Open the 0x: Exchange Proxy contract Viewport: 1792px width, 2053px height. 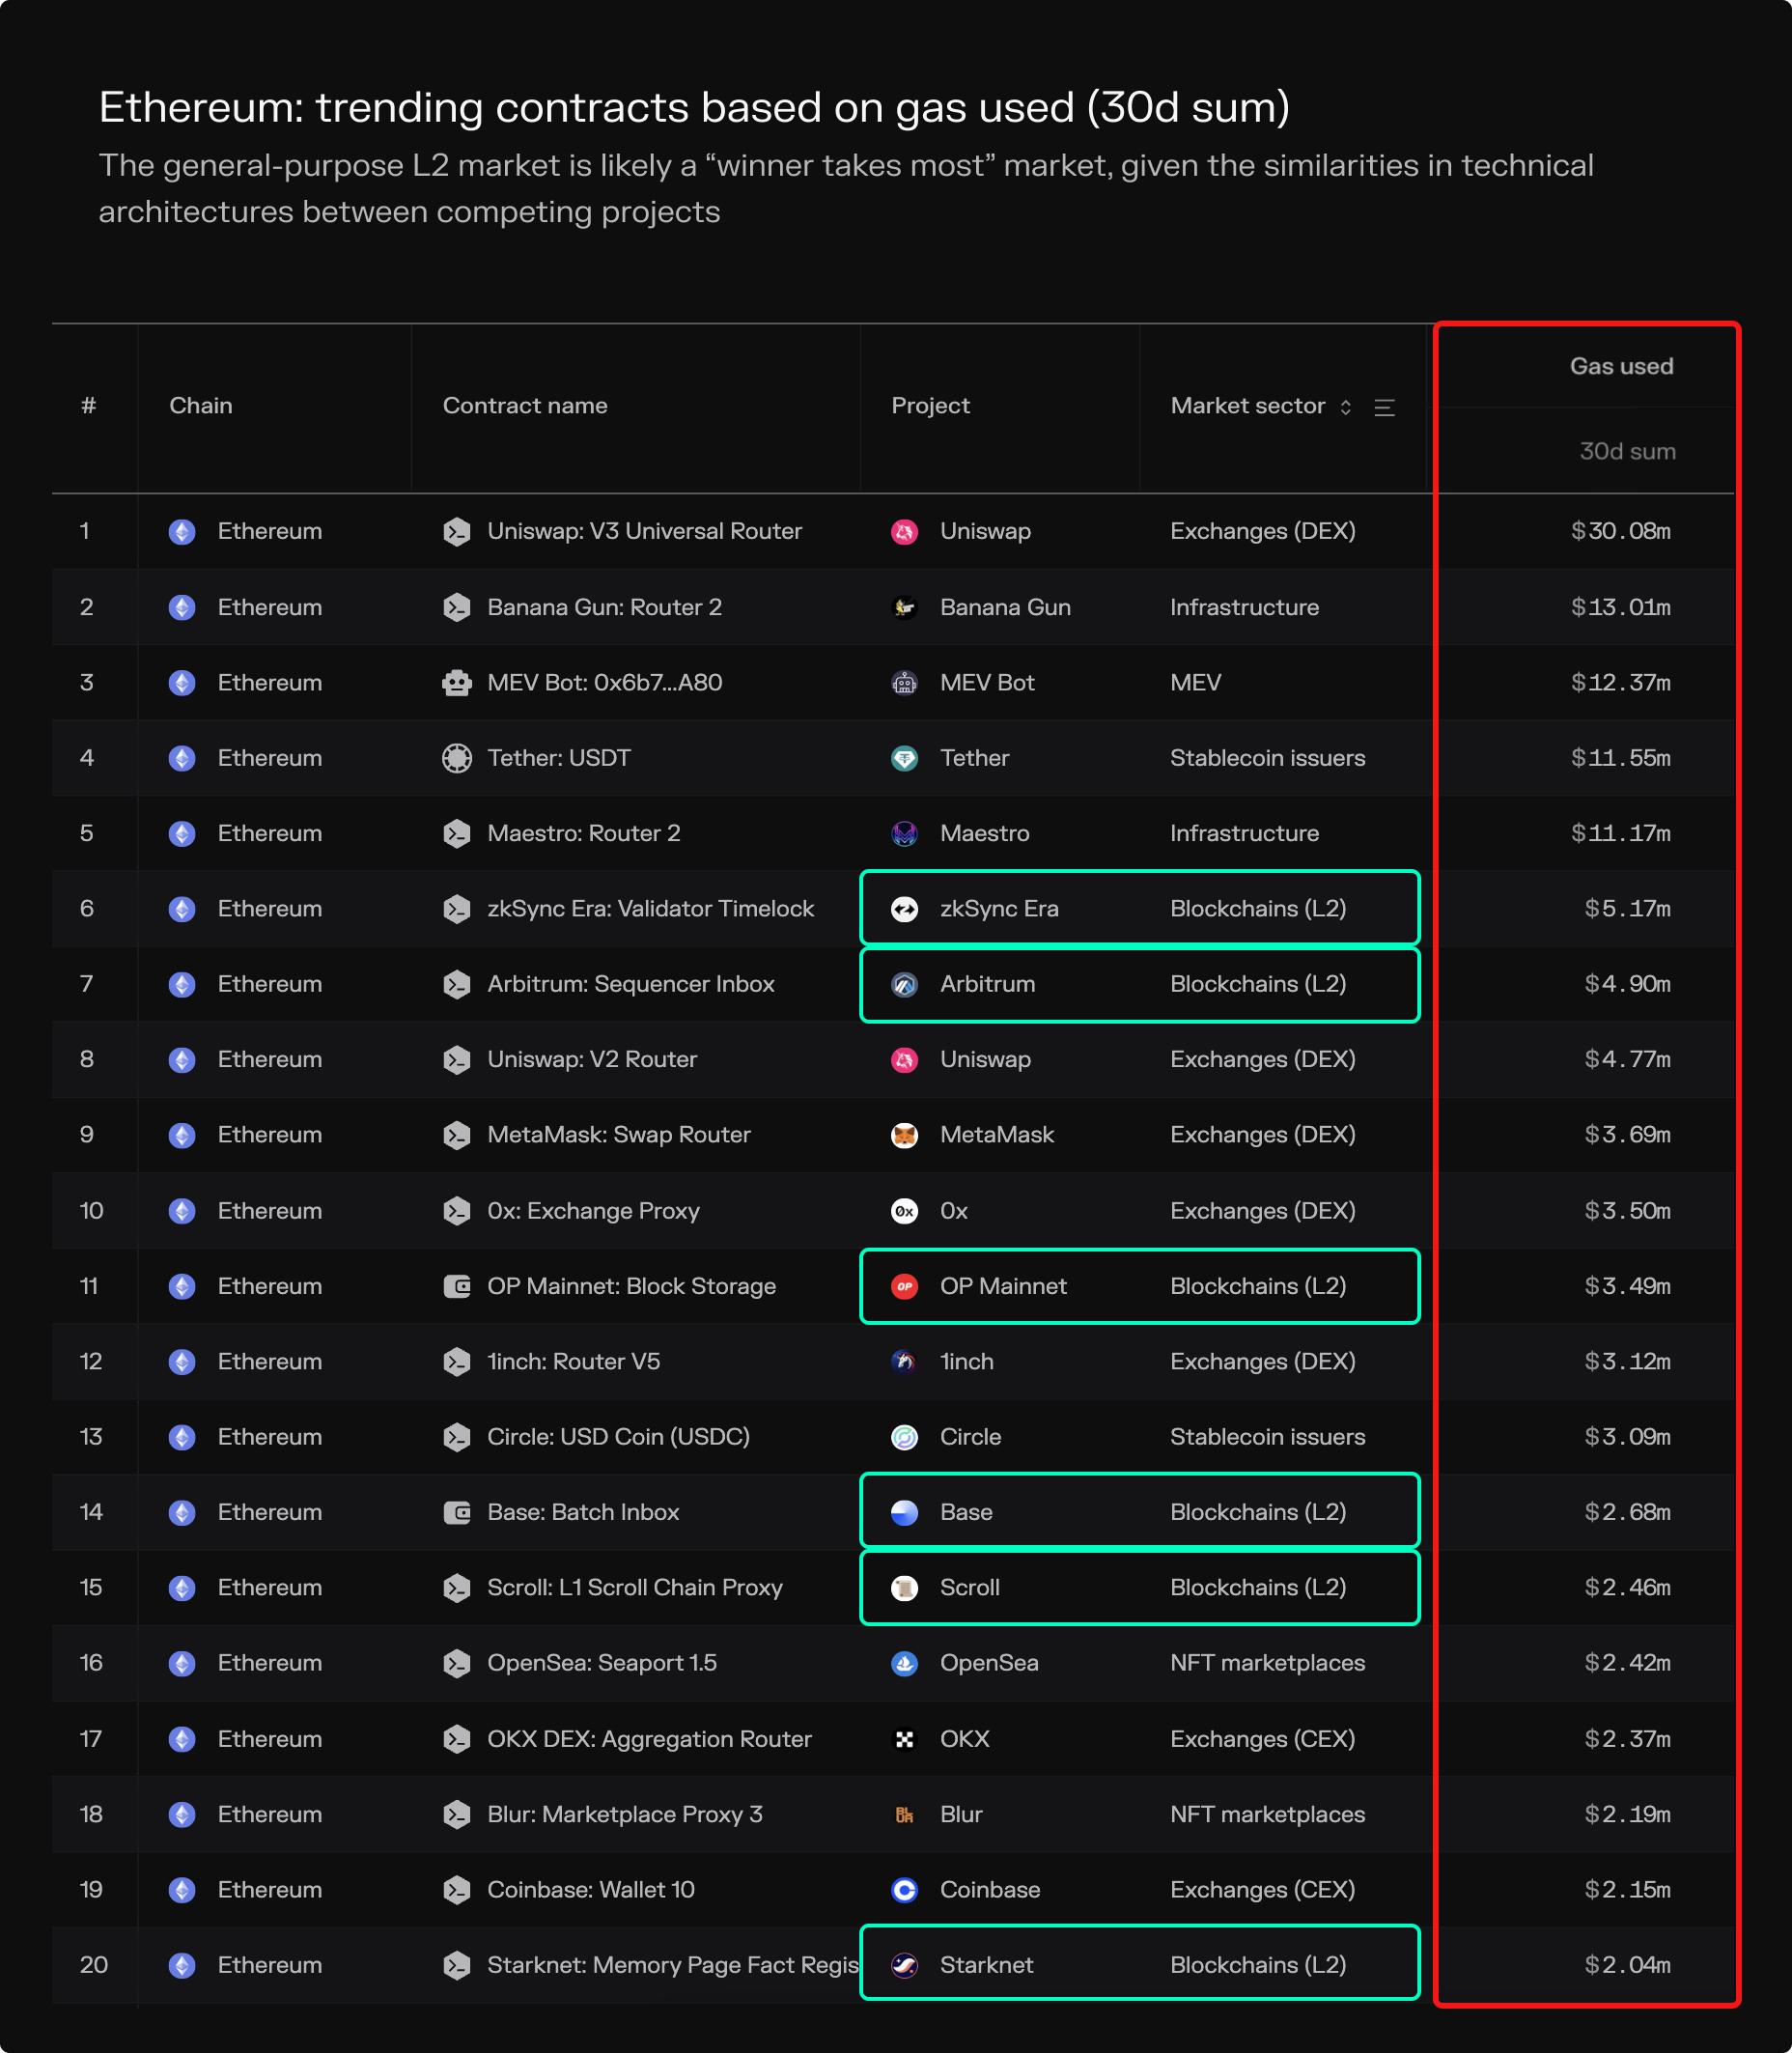coord(593,1211)
